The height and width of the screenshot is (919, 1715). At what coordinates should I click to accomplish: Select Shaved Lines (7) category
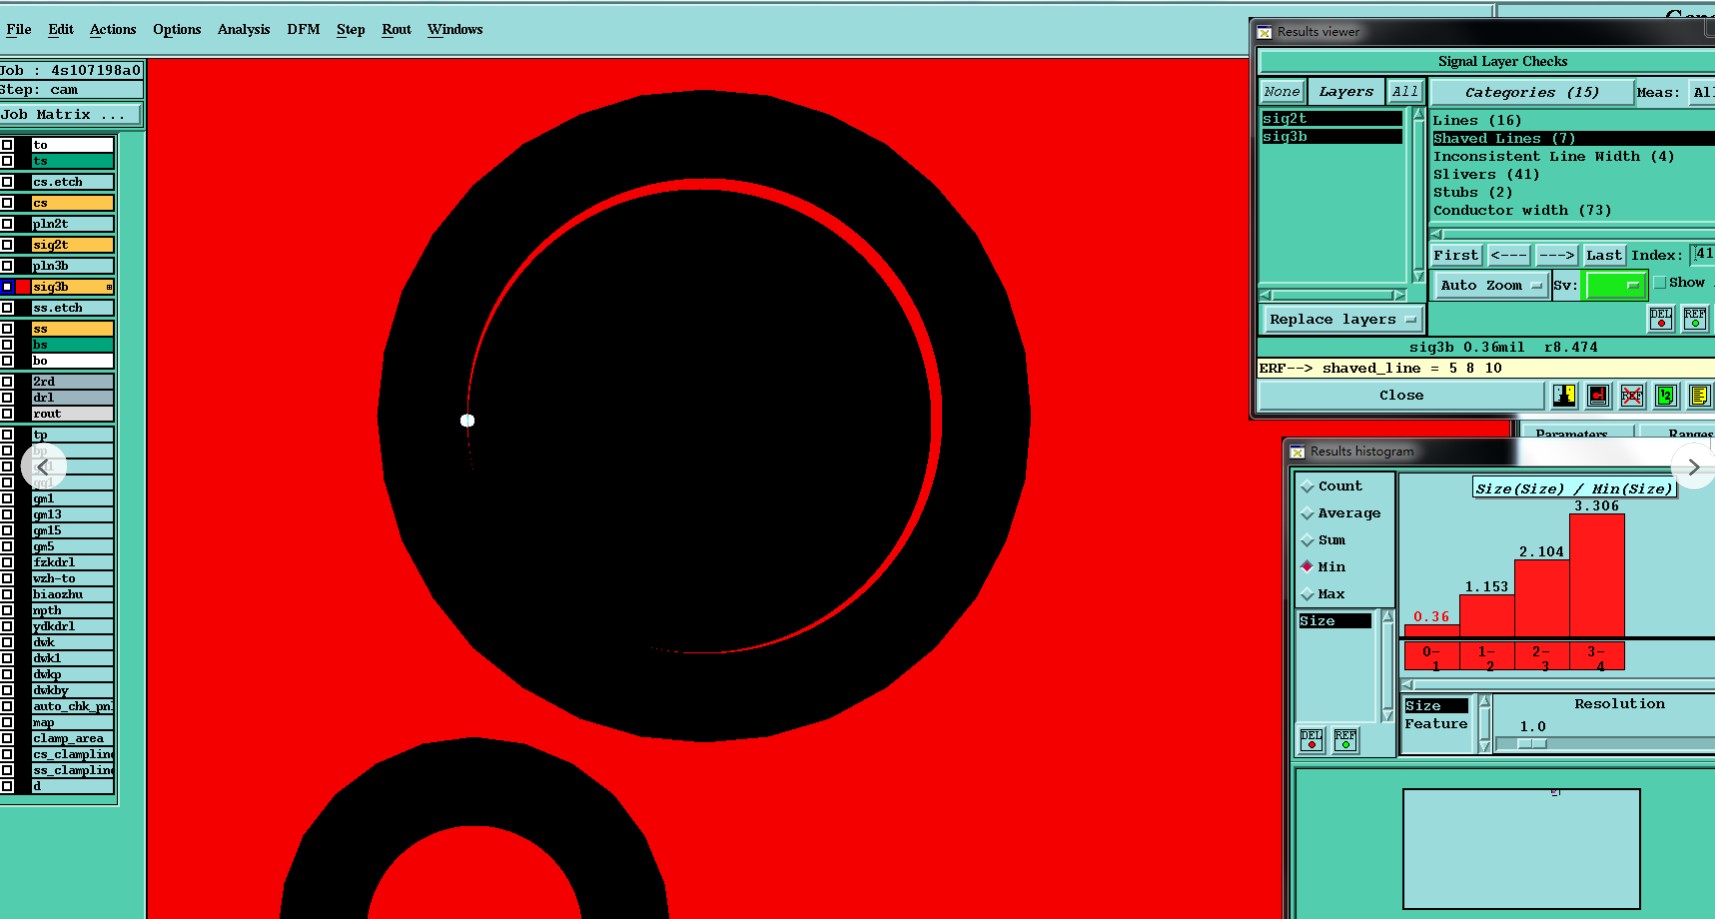tap(1573, 138)
